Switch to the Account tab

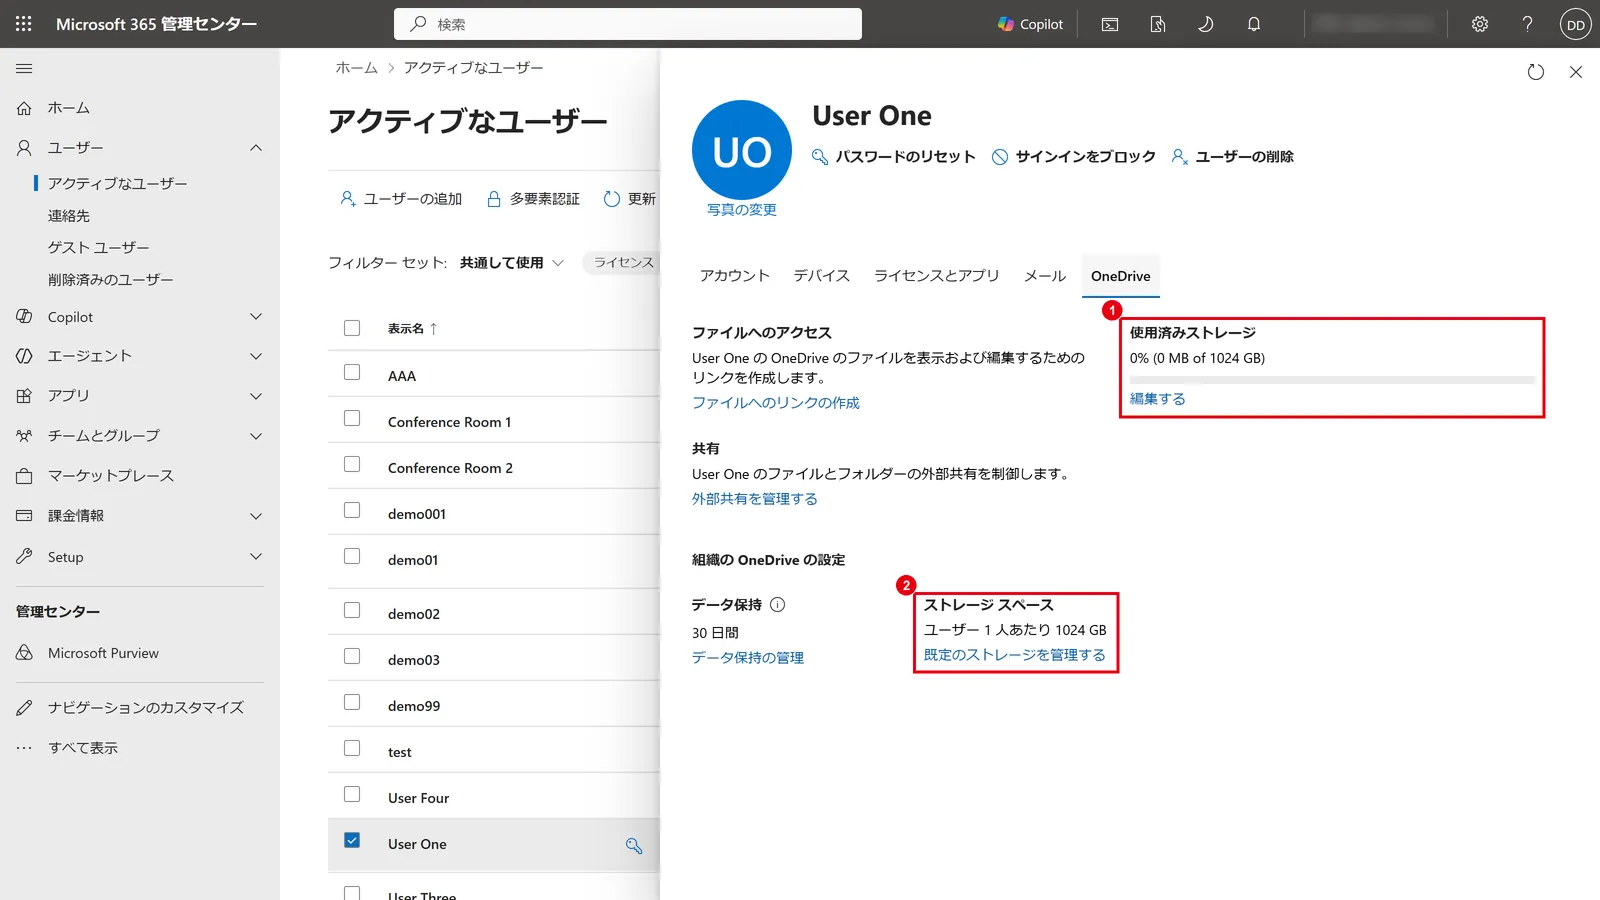(735, 276)
